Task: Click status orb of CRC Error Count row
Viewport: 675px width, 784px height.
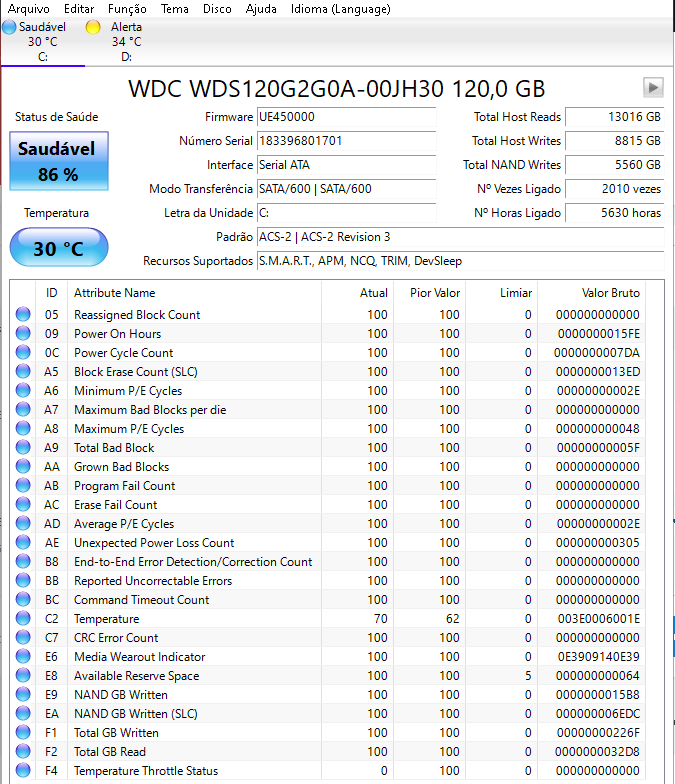Action: click(23, 637)
